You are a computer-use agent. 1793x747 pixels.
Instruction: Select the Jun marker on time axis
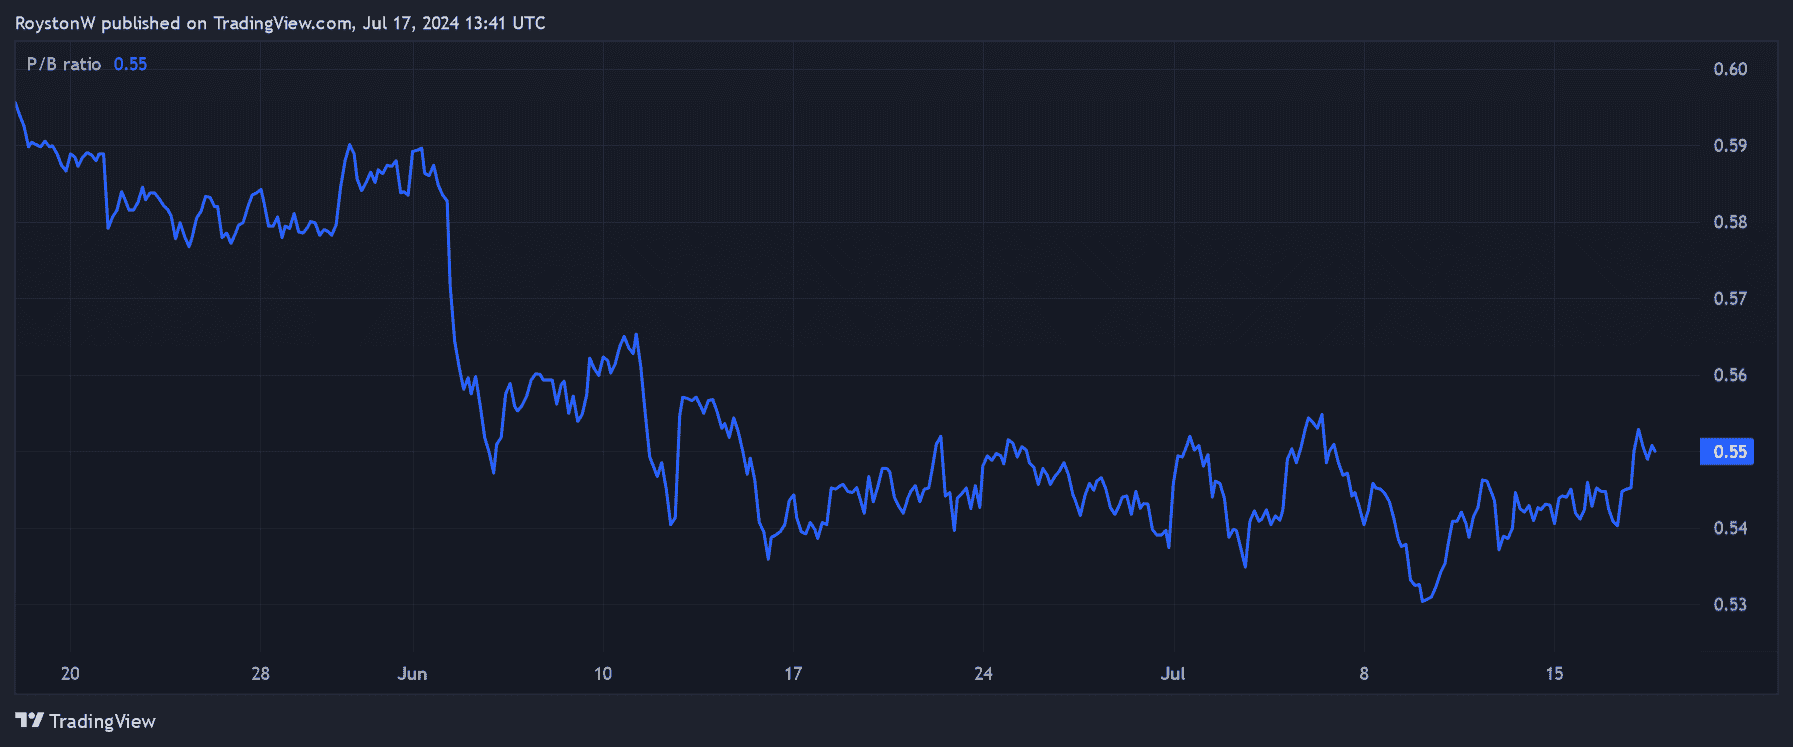coord(412,674)
